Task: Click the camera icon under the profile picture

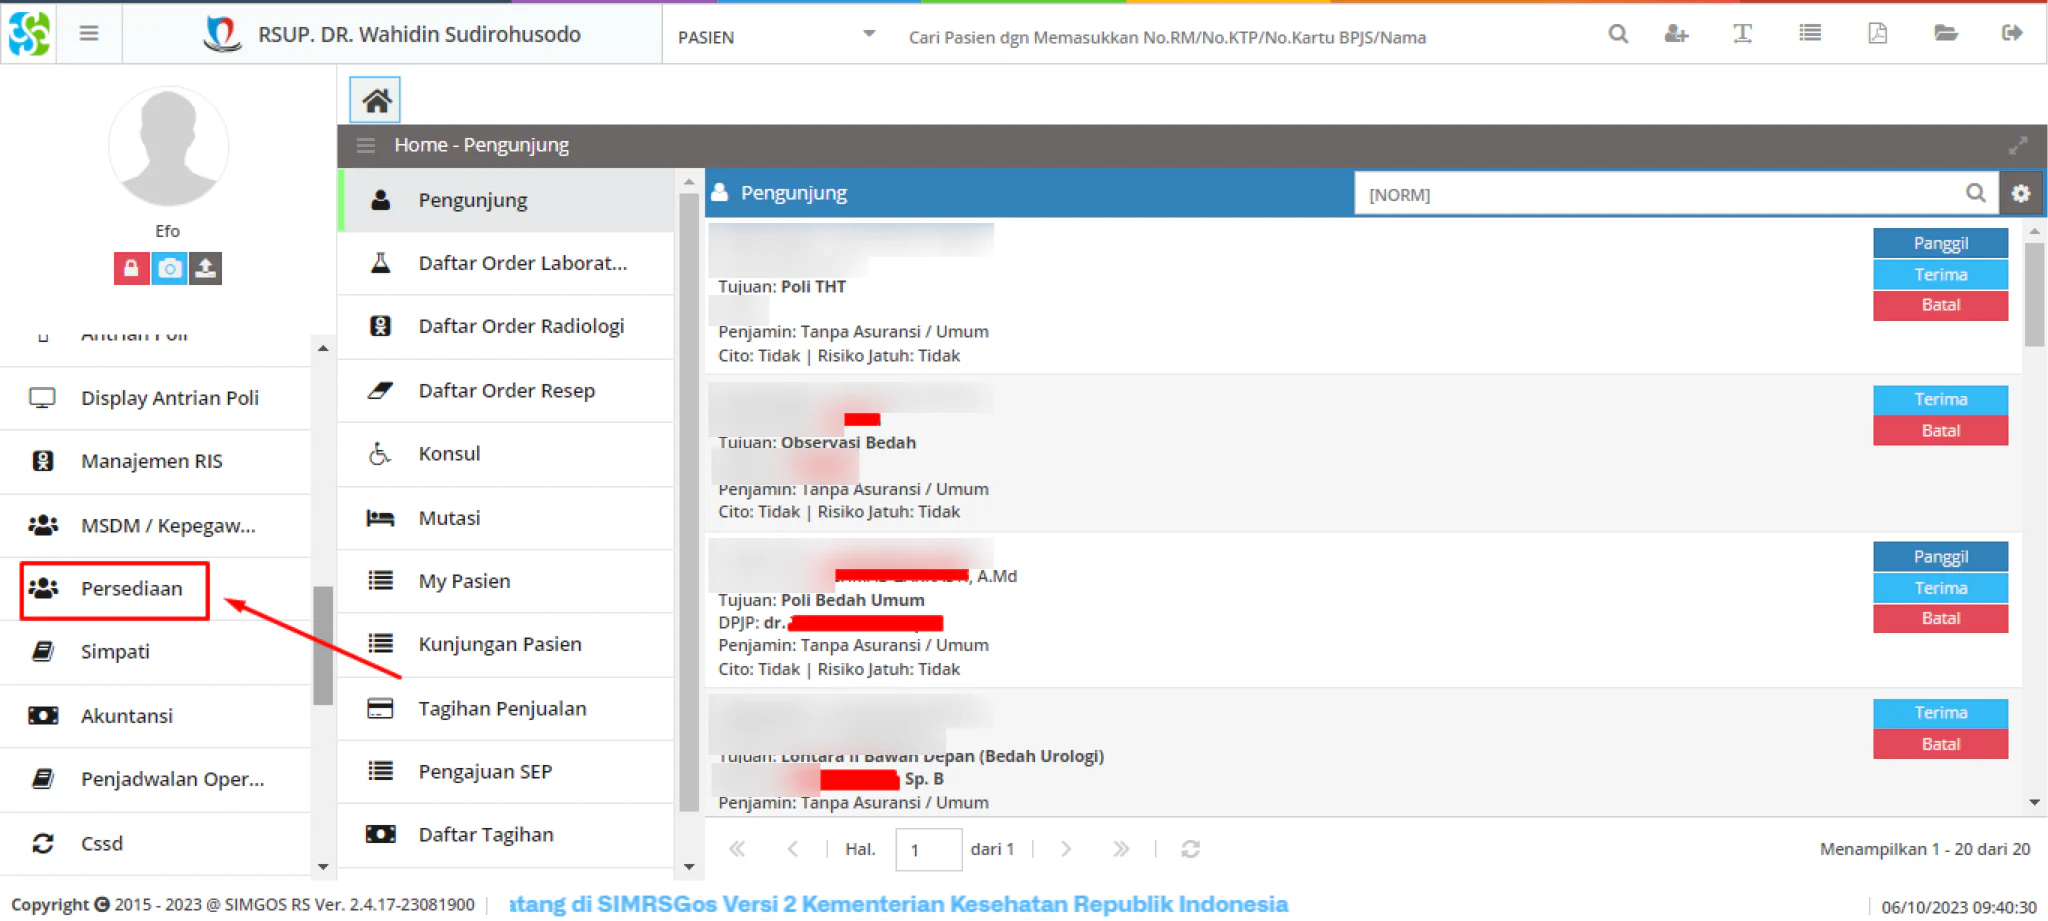Action: coord(169,268)
